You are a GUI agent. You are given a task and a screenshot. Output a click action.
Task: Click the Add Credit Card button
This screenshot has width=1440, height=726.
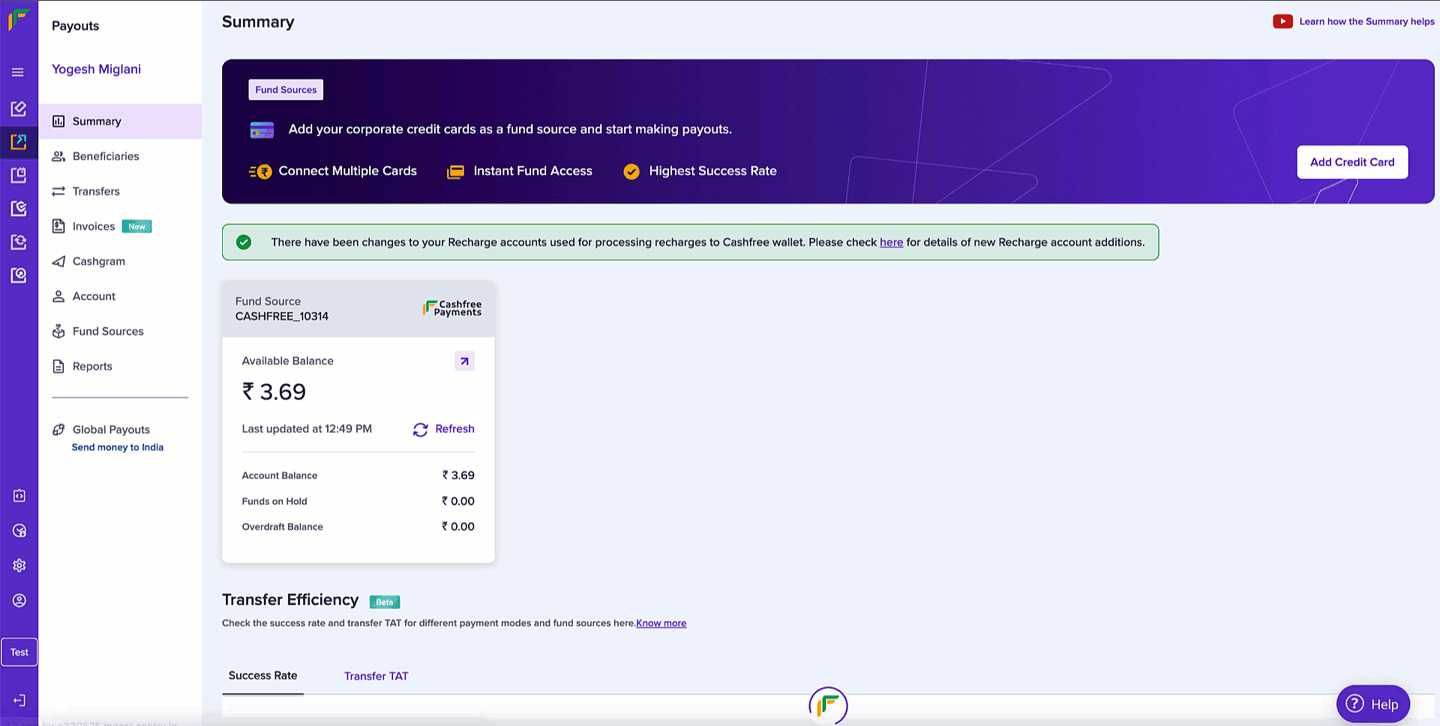coord(1352,162)
